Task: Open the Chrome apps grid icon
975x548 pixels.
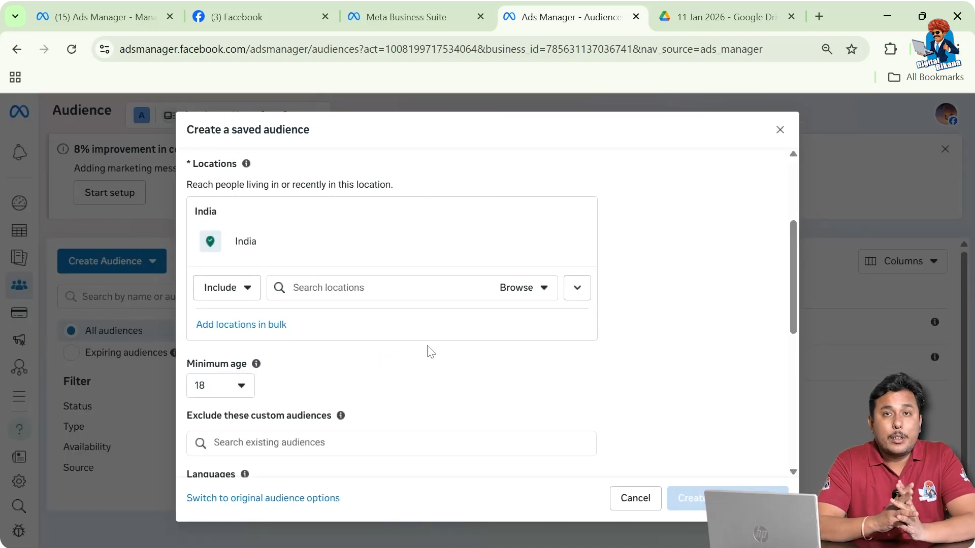Action: (x=15, y=77)
